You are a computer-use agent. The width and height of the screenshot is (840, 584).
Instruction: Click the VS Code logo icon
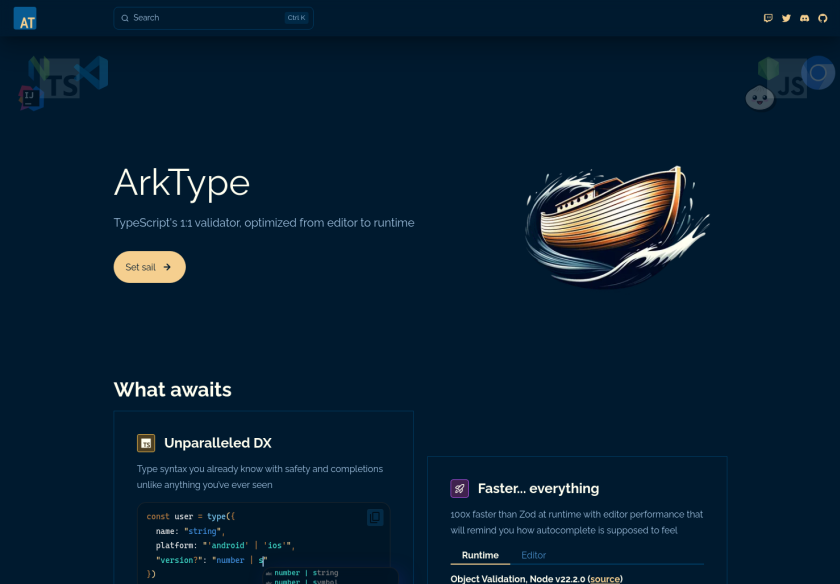[x=92, y=73]
